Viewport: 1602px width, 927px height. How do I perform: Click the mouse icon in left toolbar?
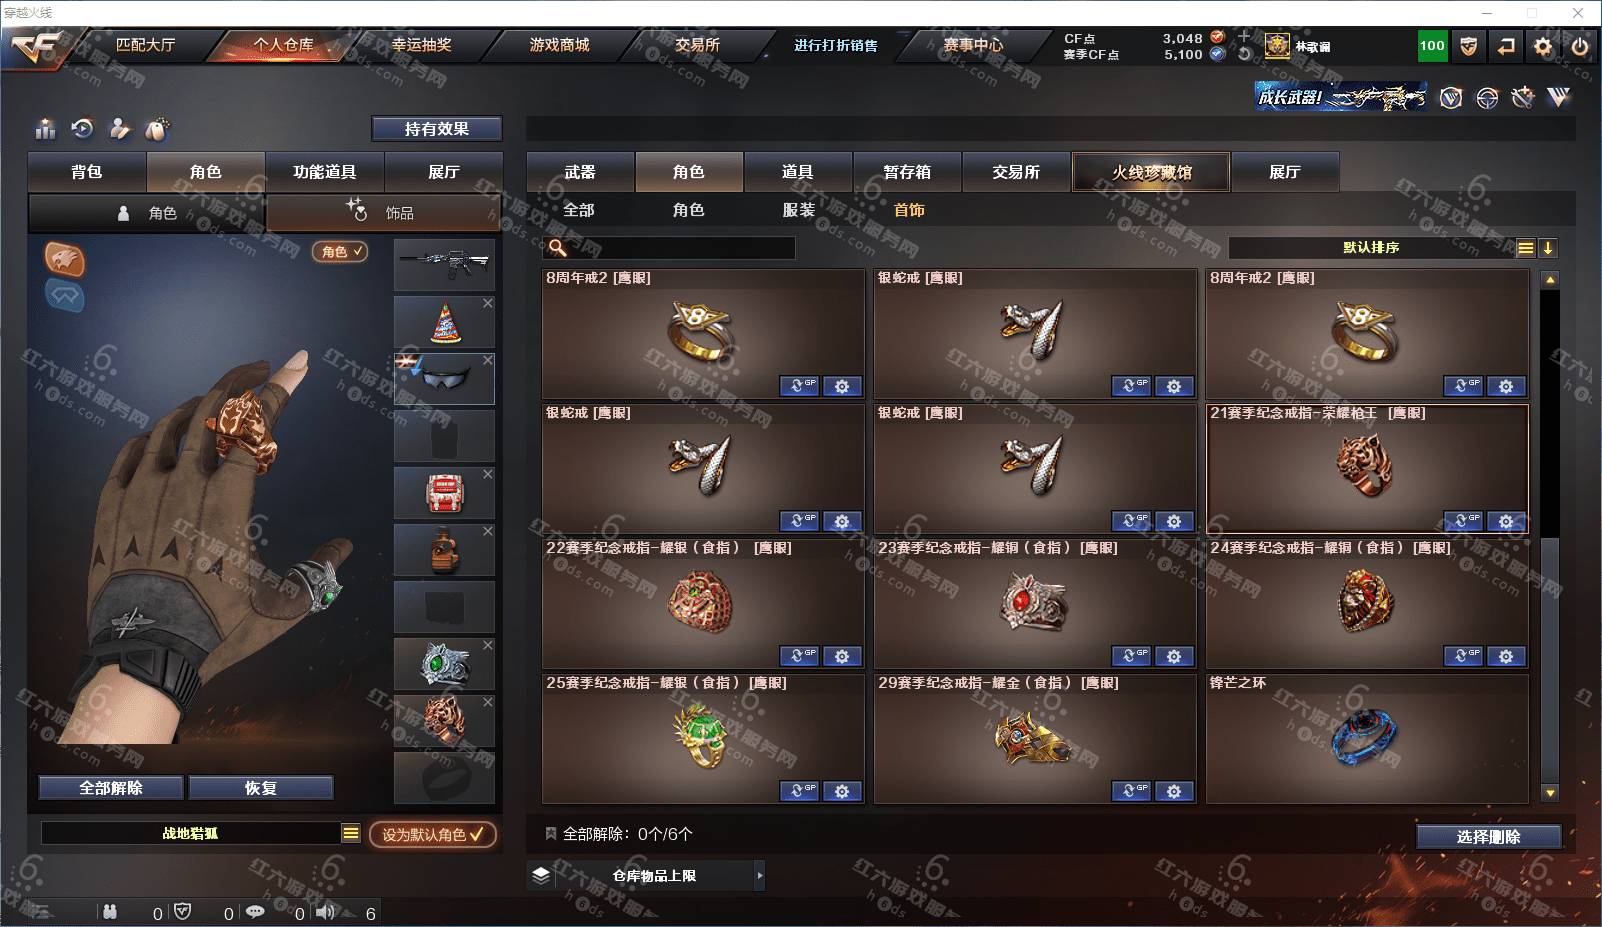157,129
